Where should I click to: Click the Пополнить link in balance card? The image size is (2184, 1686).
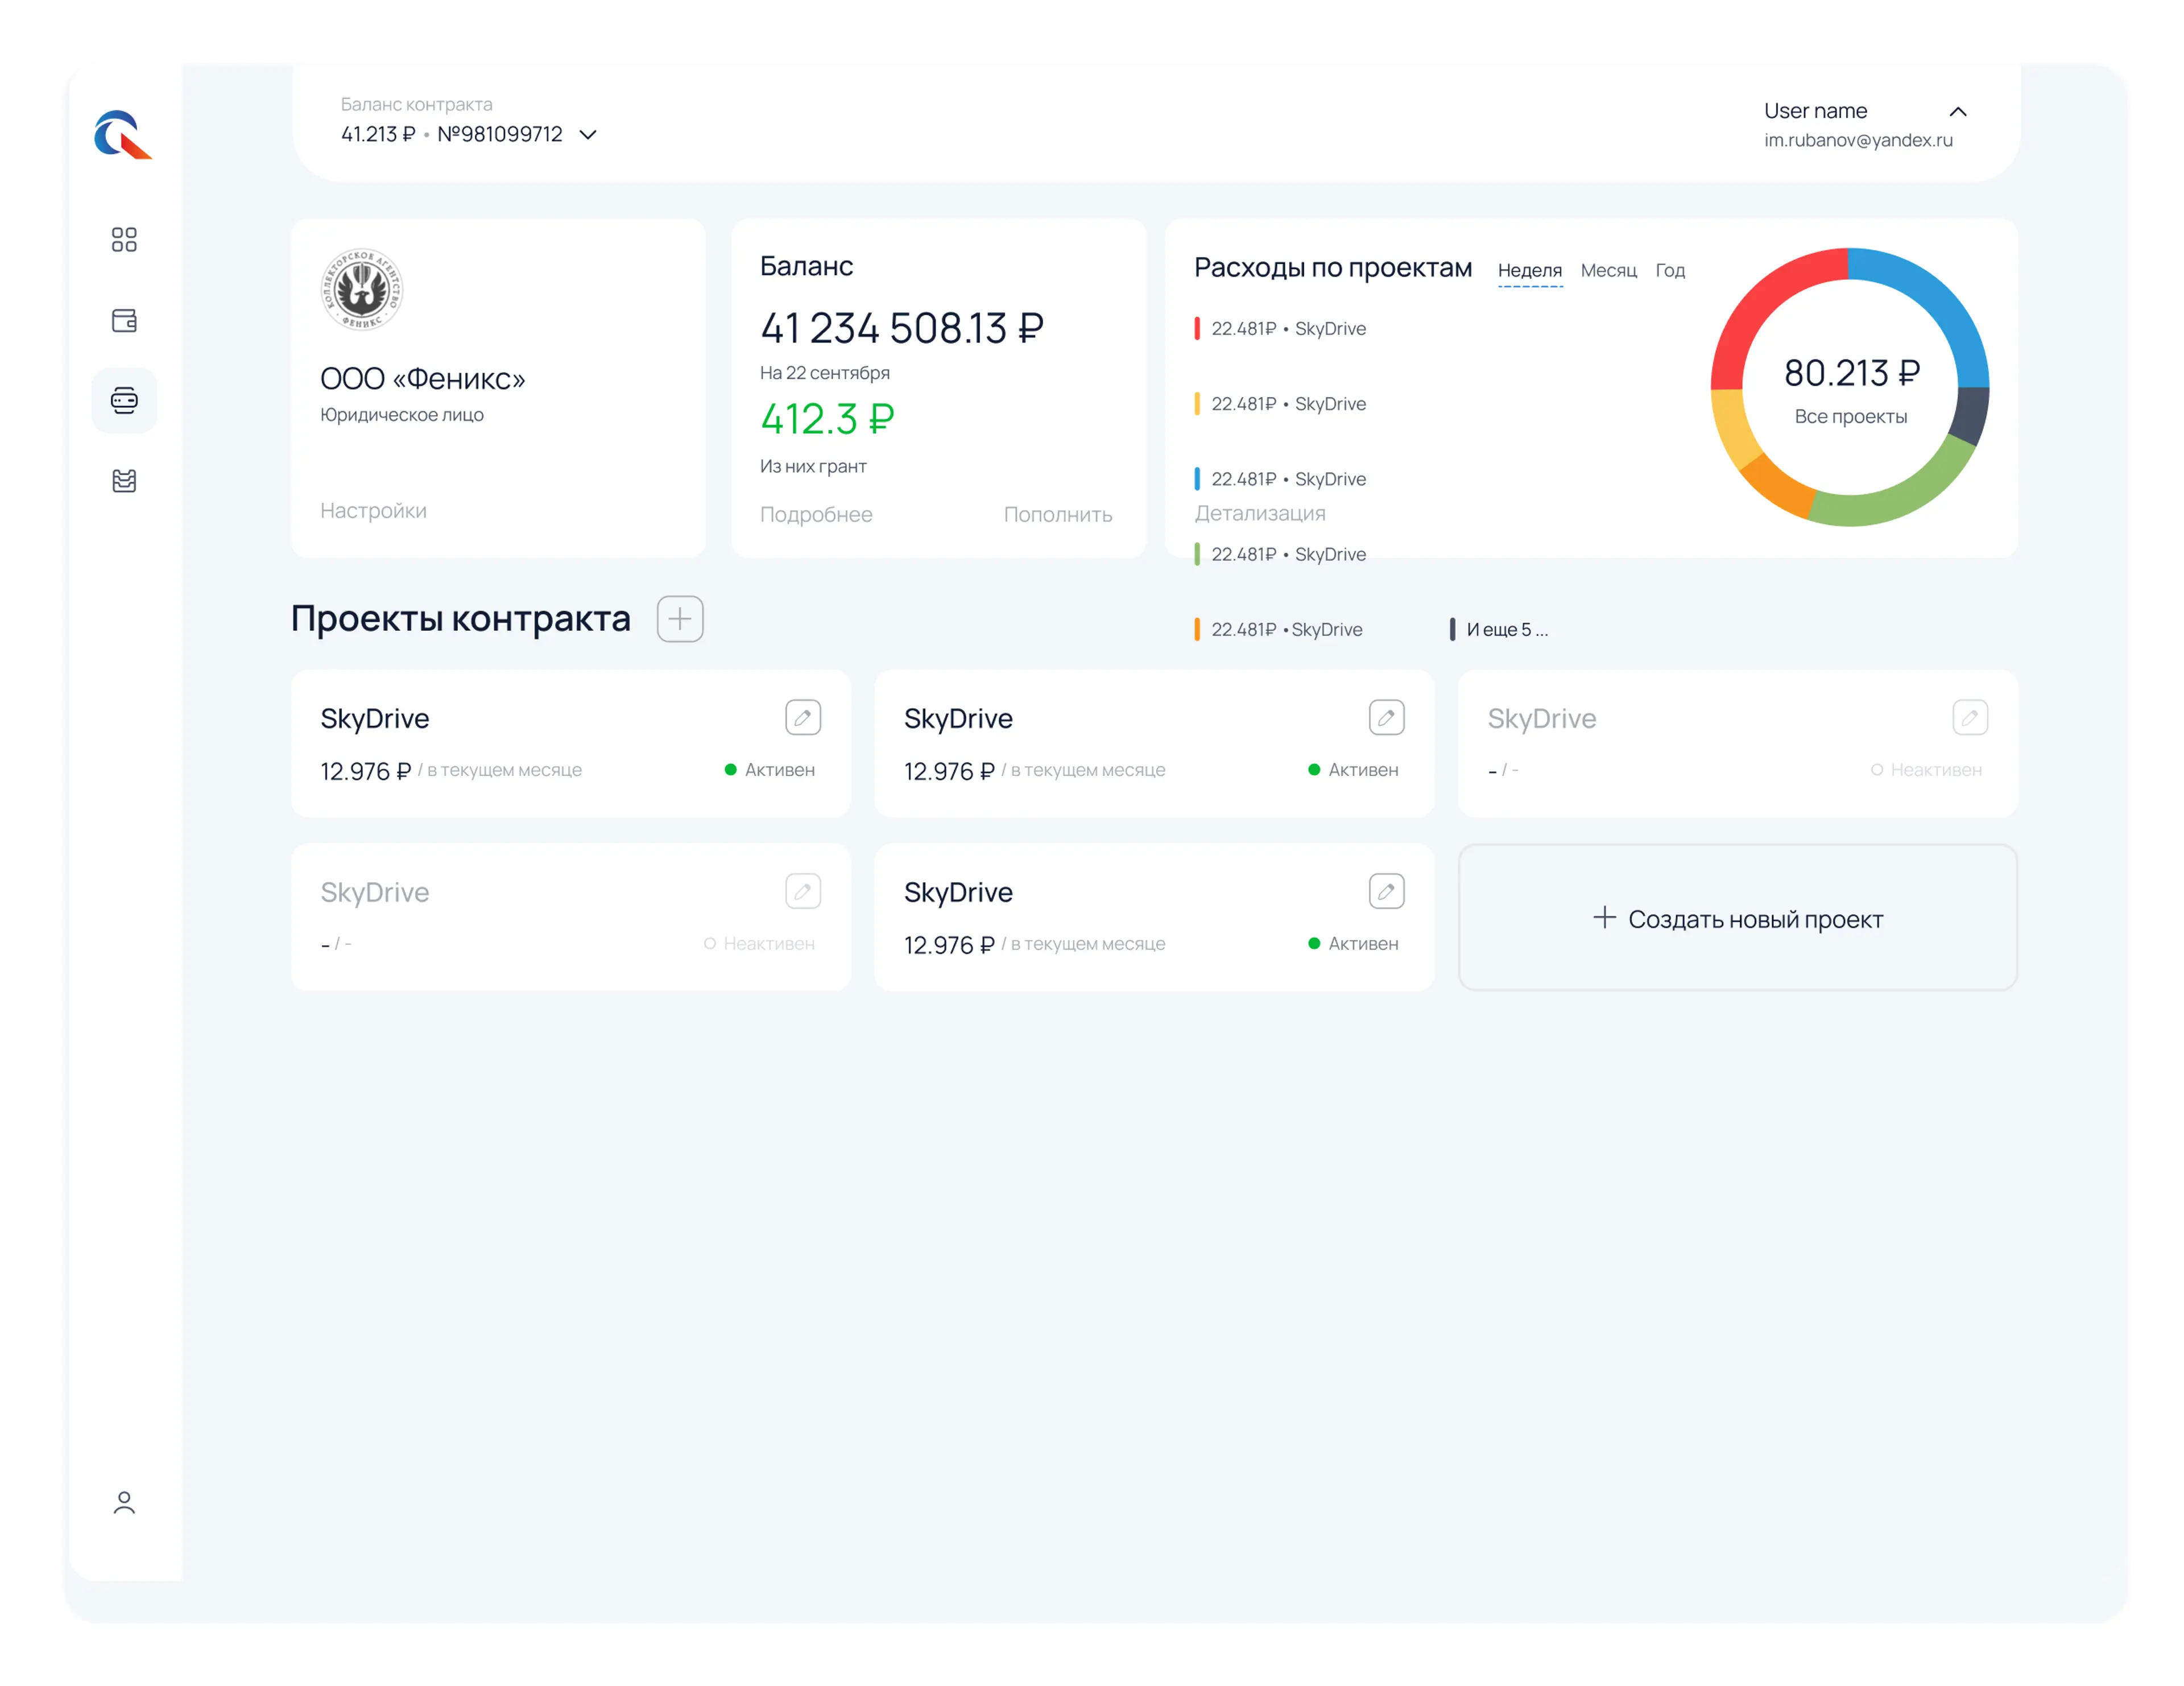pyautogui.click(x=1057, y=514)
